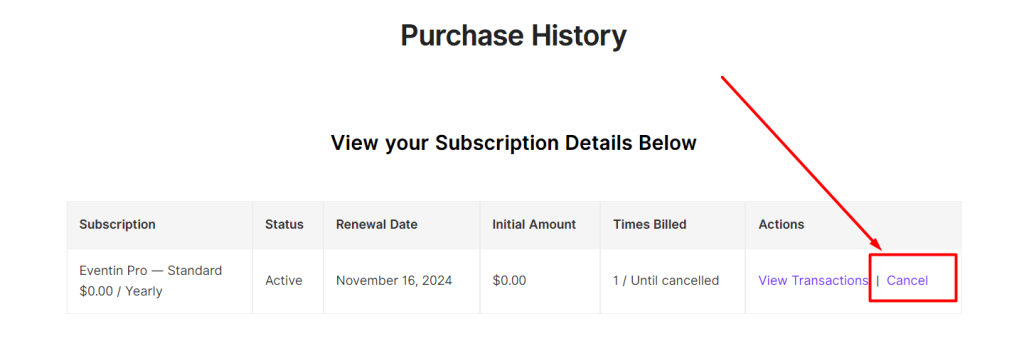Select the Initial Amount column header
1024x363 pixels.
click(534, 225)
